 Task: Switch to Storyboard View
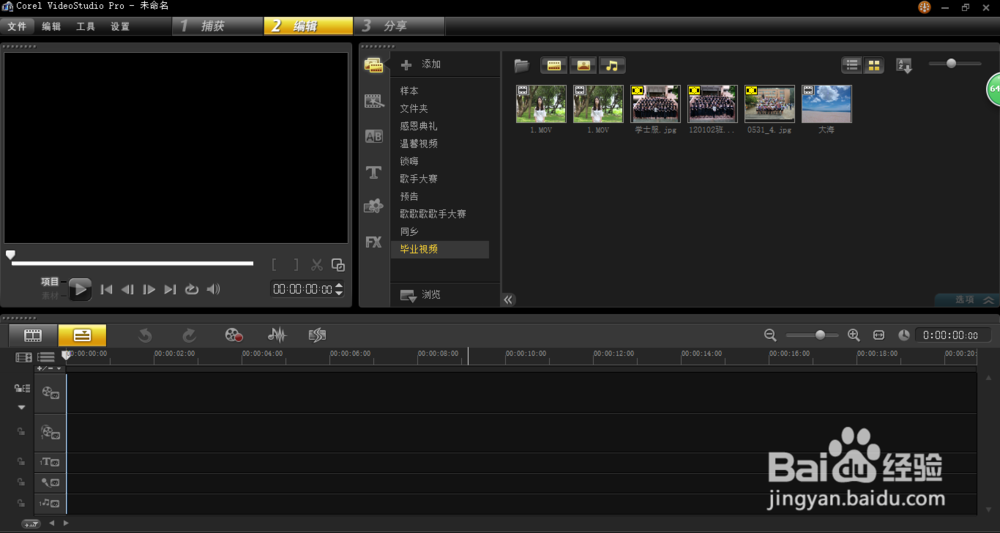[x=33, y=335]
